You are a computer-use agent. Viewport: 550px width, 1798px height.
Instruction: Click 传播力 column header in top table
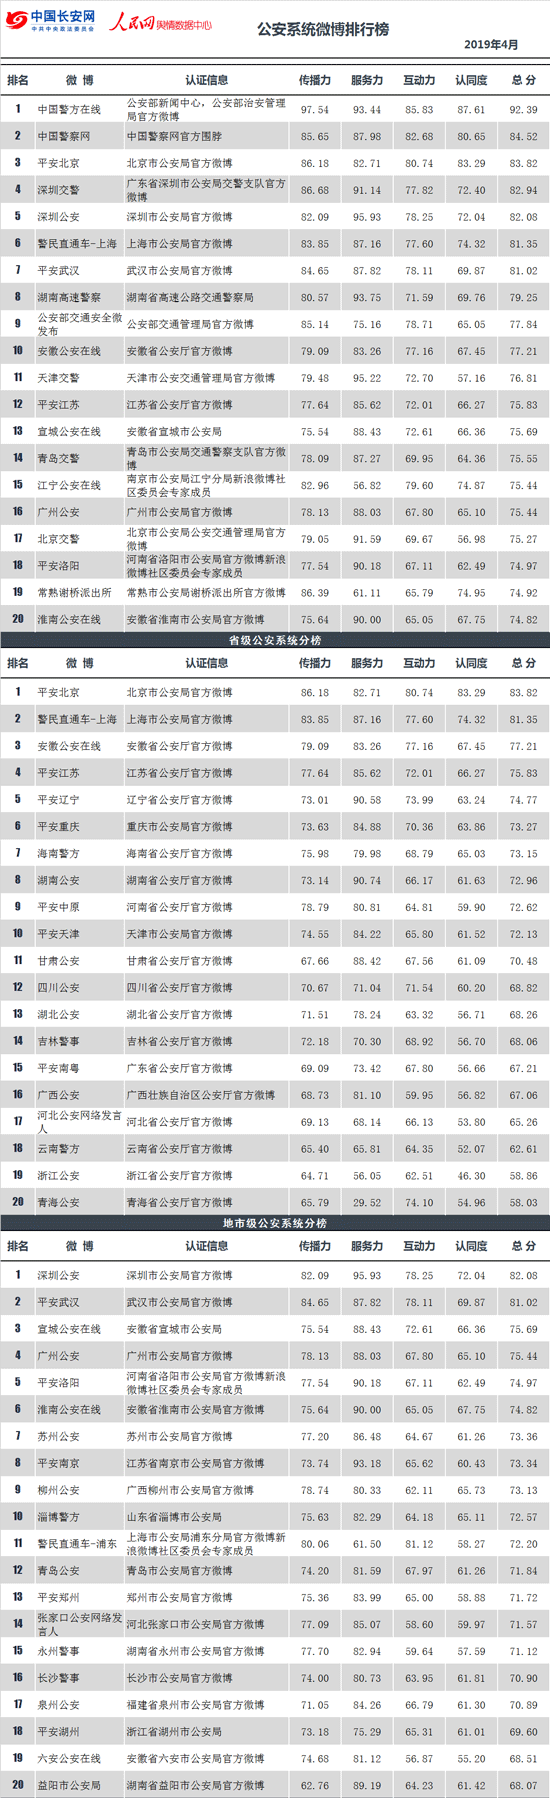coord(314,80)
